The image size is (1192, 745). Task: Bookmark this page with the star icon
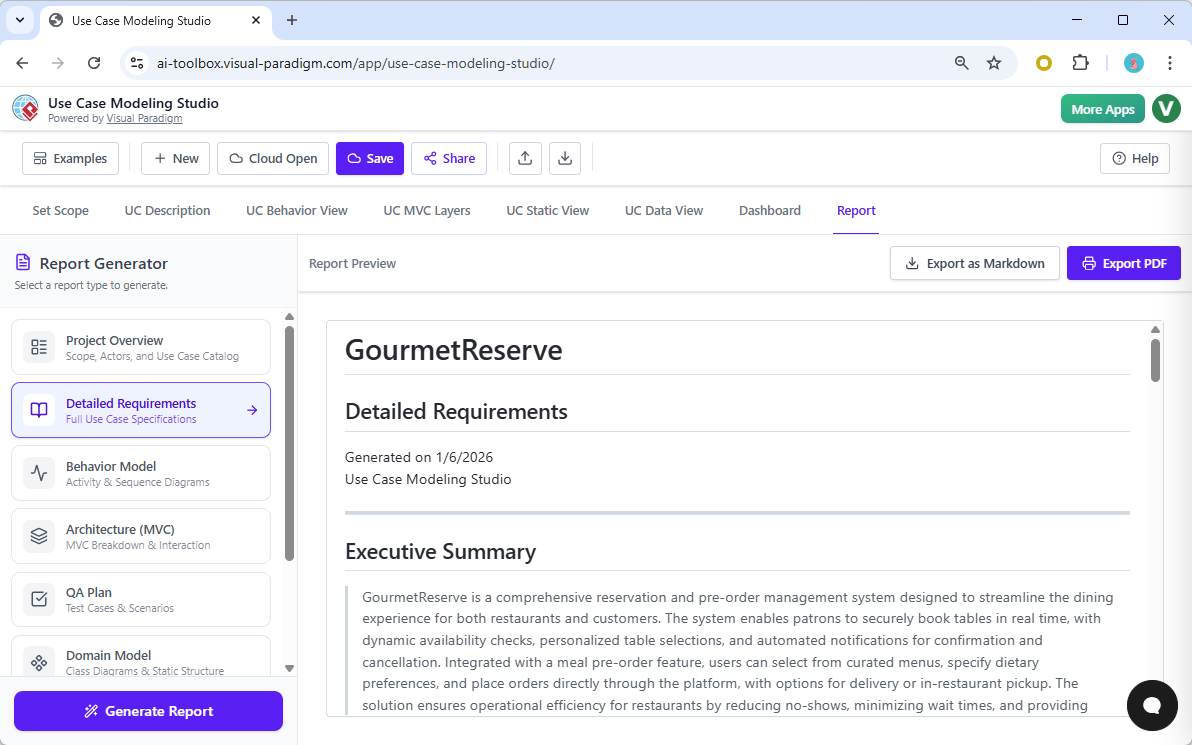[x=993, y=63]
